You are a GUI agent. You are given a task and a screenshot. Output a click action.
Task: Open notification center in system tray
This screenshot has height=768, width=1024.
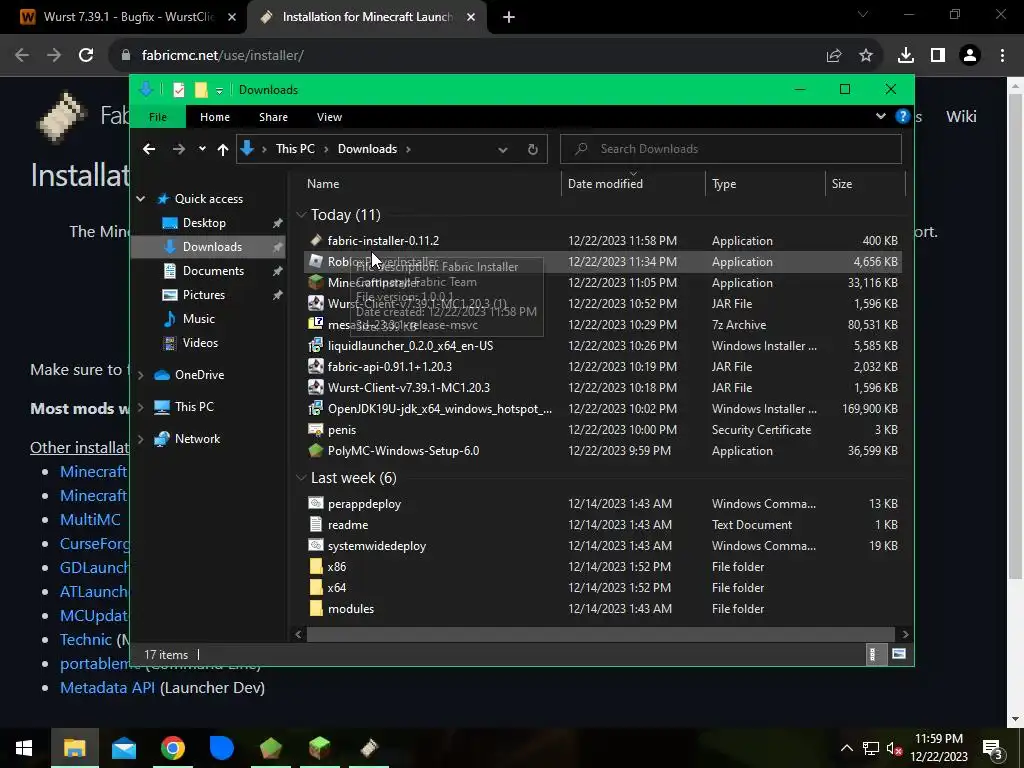point(993,748)
